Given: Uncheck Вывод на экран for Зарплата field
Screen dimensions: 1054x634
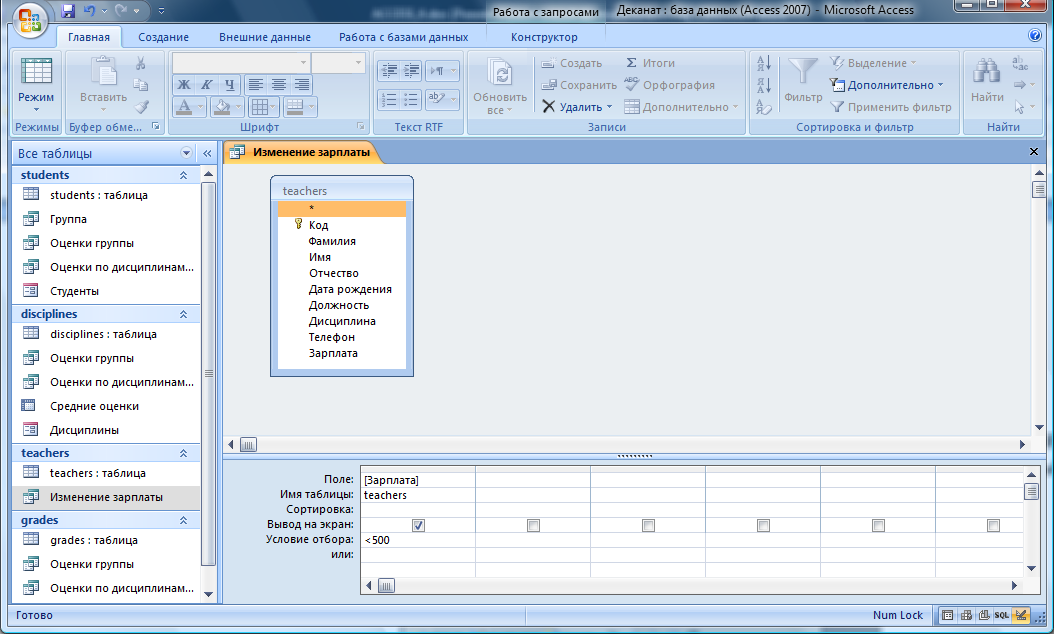Looking at the screenshot, I should pos(418,525).
